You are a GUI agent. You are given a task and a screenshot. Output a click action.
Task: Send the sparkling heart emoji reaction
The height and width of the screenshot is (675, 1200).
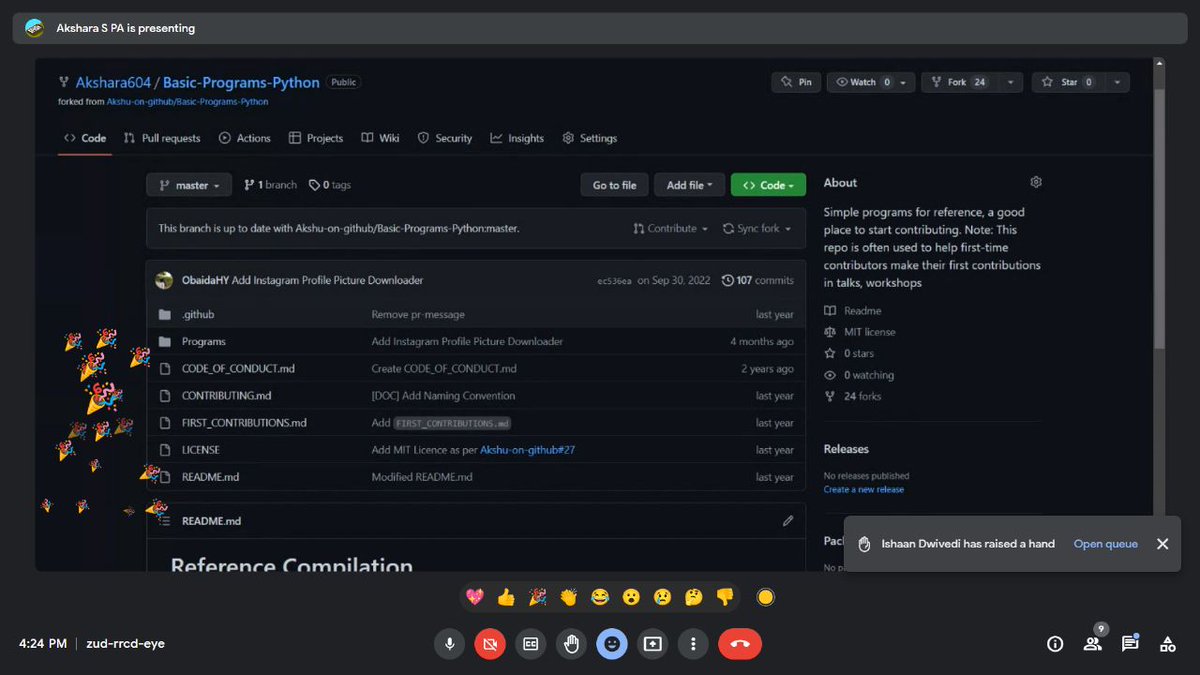(x=475, y=598)
